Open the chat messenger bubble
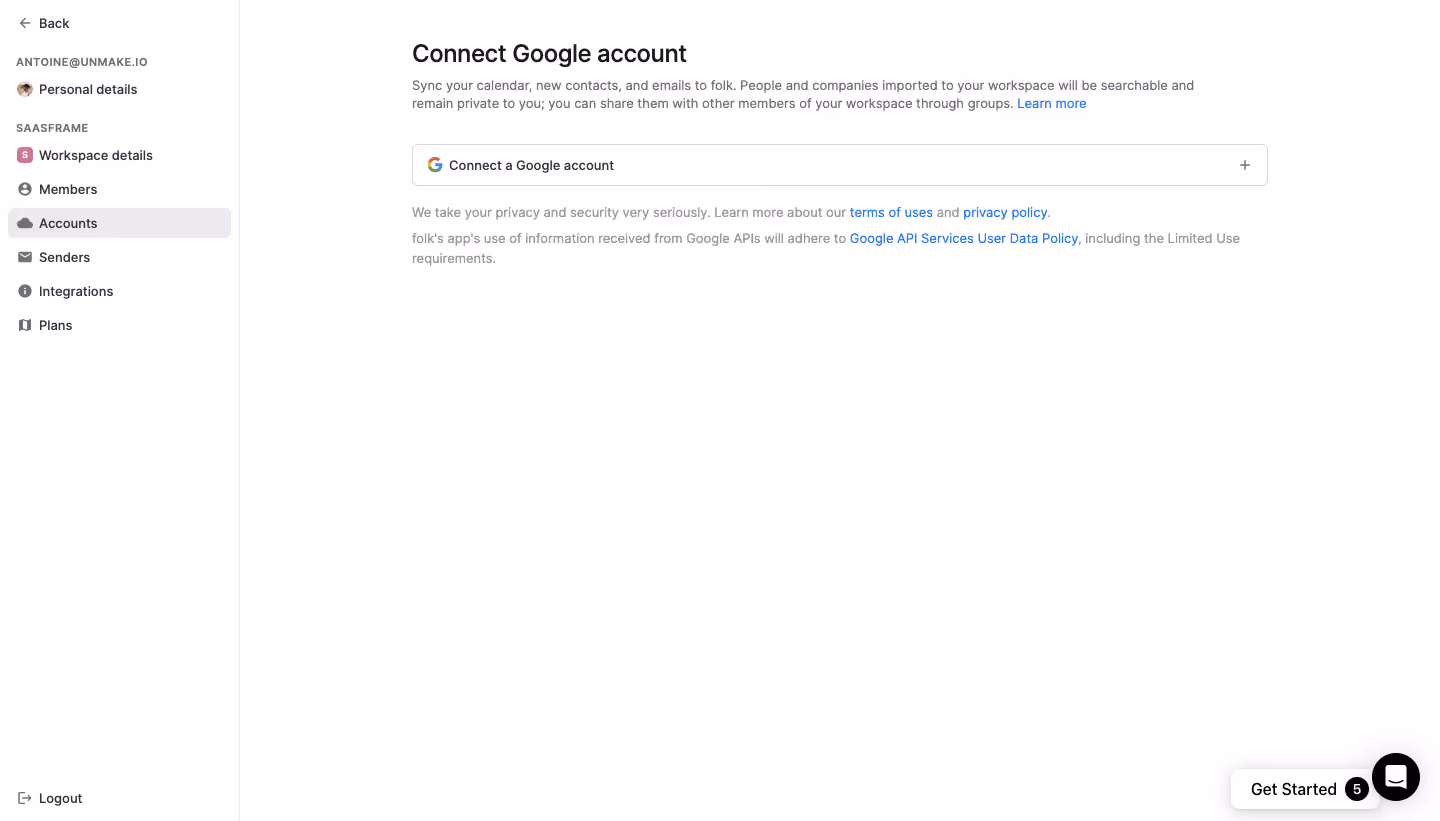The height and width of the screenshot is (821, 1440). pos(1396,777)
